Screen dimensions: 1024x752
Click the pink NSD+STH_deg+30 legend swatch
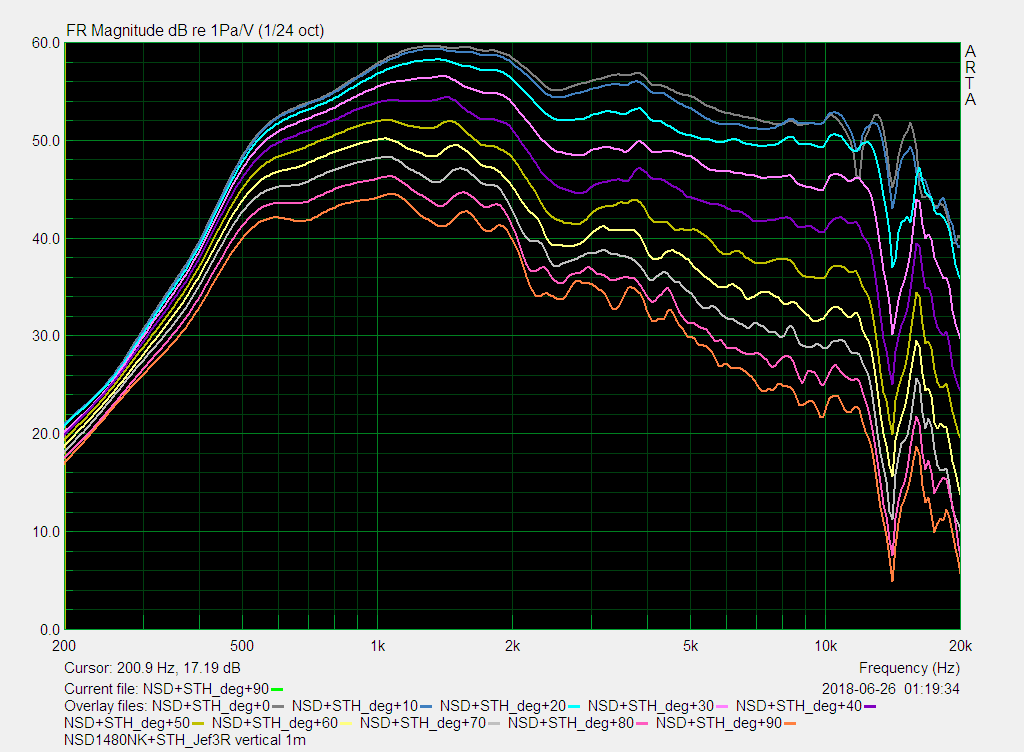coord(722,706)
